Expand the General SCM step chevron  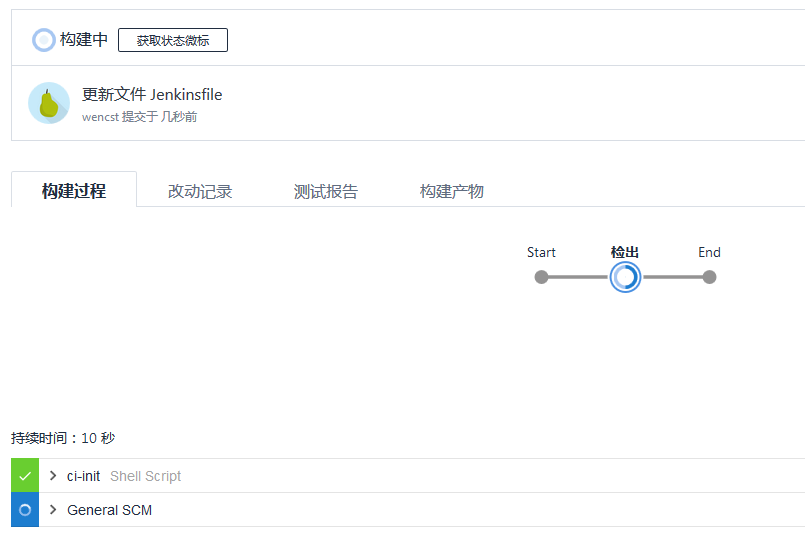[x=53, y=510]
